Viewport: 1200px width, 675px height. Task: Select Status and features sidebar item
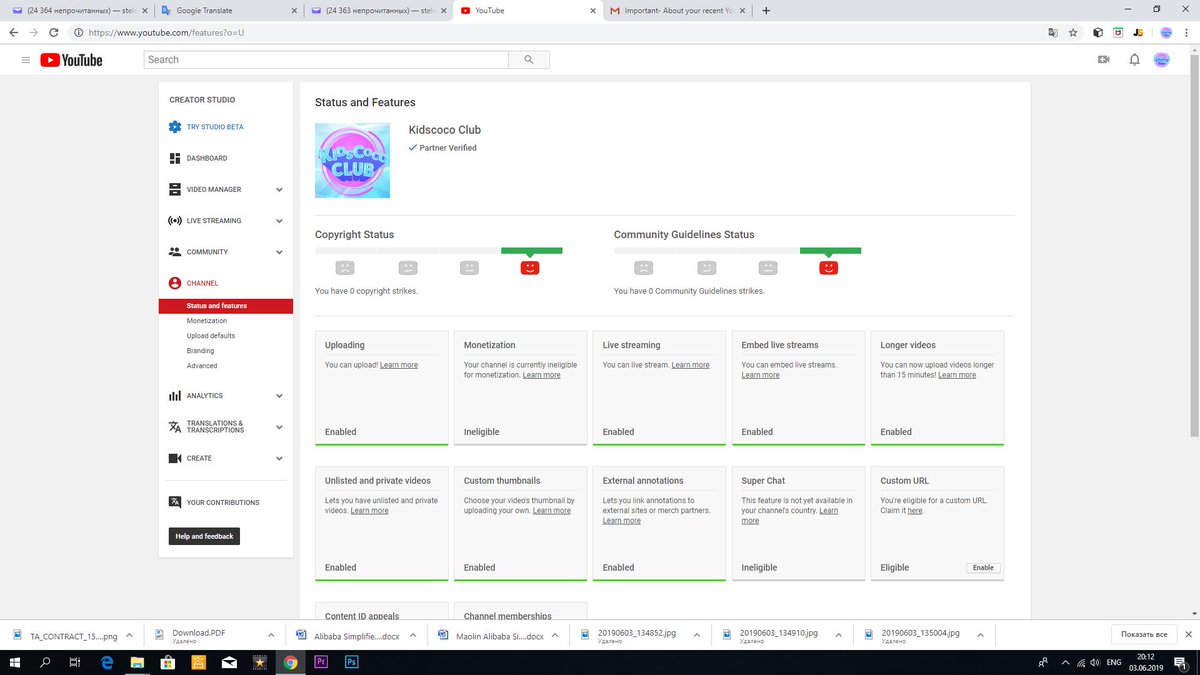(x=226, y=306)
